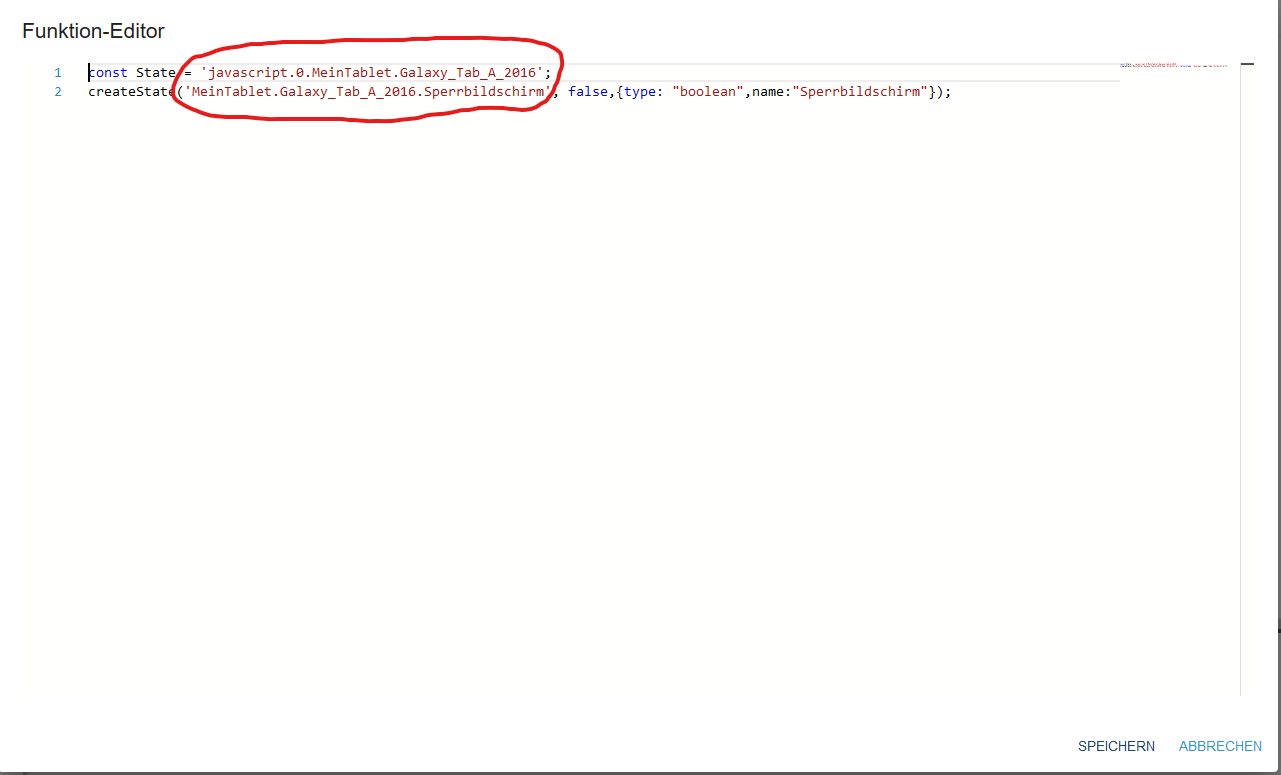The width and height of the screenshot is (1281, 775).
Task: Click the 'State' variable name
Action: click(156, 72)
